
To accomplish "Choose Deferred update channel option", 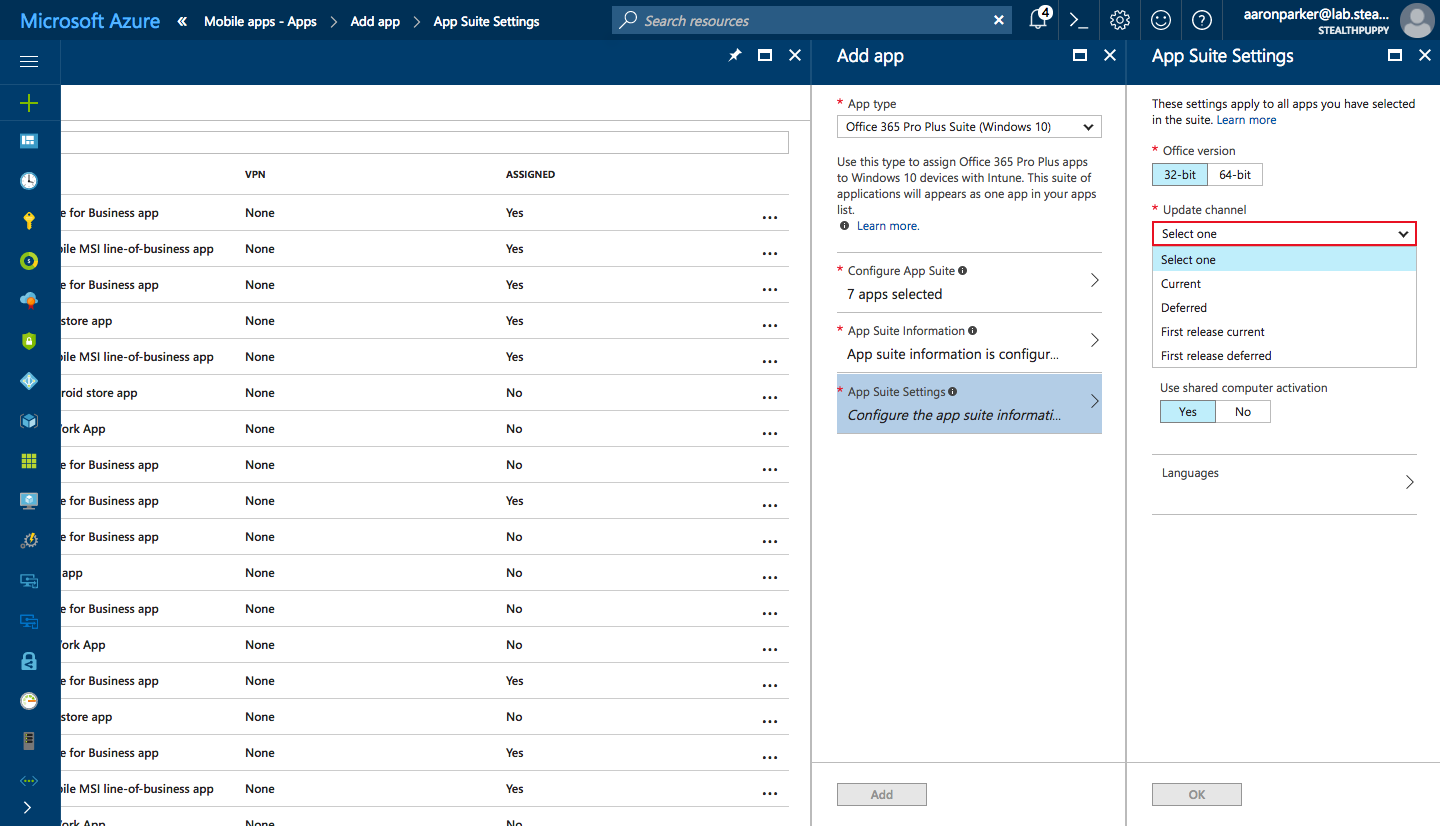I will (1284, 308).
